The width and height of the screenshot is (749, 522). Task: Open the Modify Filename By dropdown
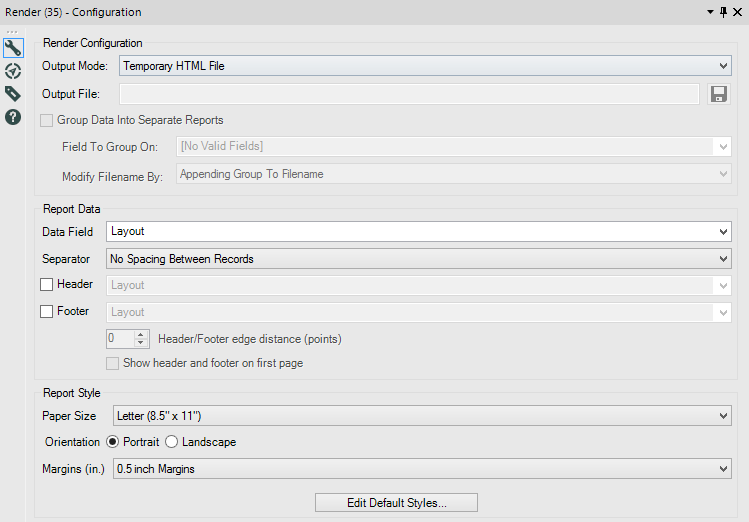[x=454, y=174]
